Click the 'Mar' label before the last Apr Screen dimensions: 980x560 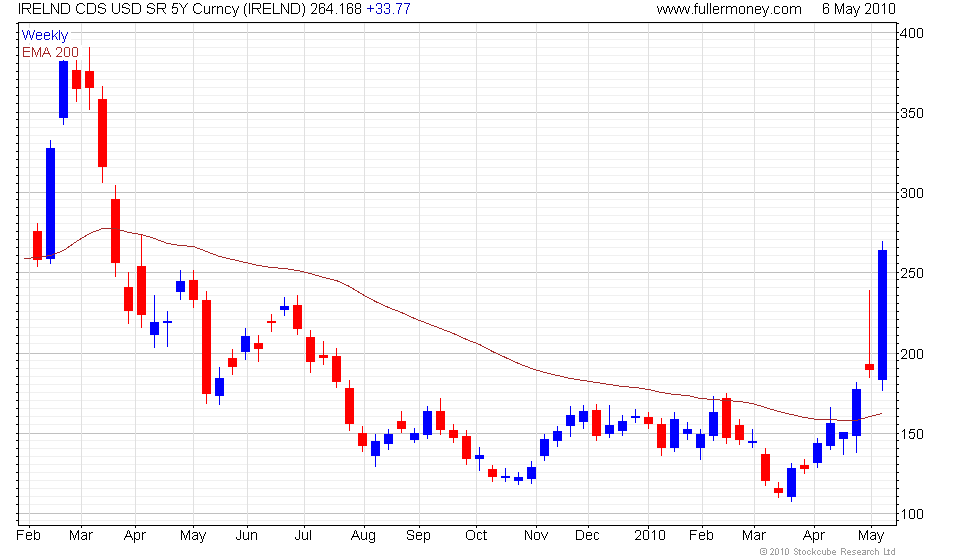click(754, 536)
